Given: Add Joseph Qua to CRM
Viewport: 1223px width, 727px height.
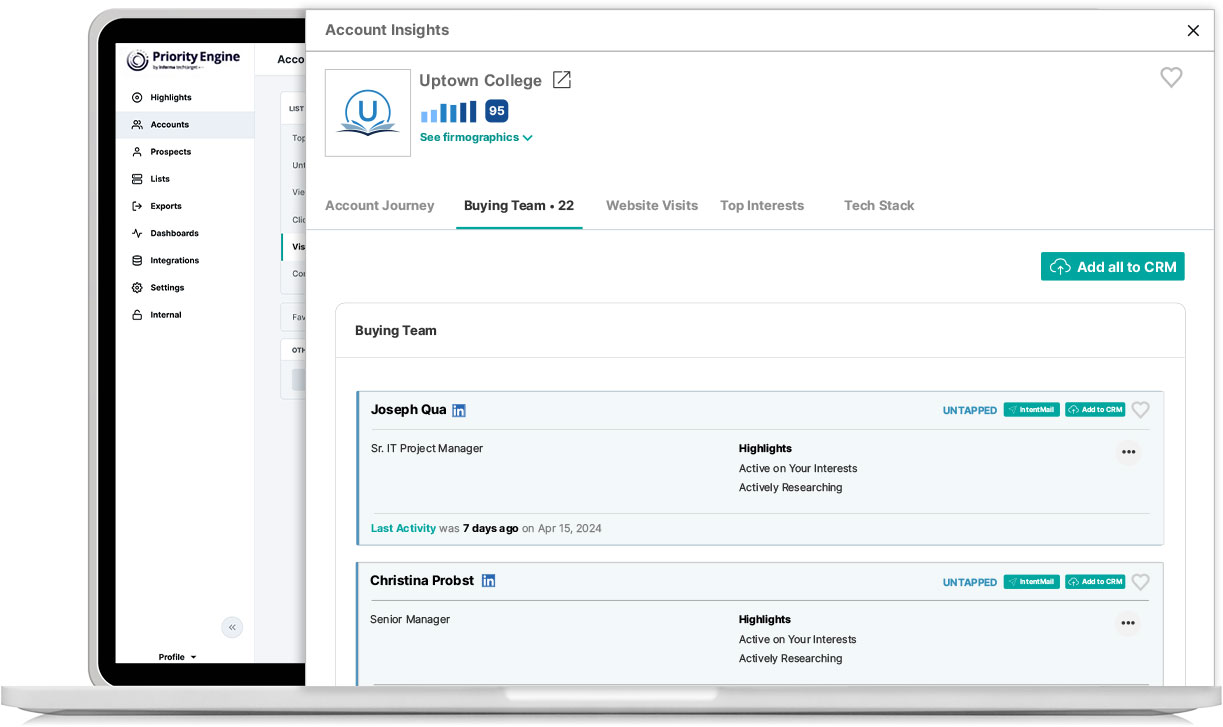Looking at the screenshot, I should (x=1095, y=410).
